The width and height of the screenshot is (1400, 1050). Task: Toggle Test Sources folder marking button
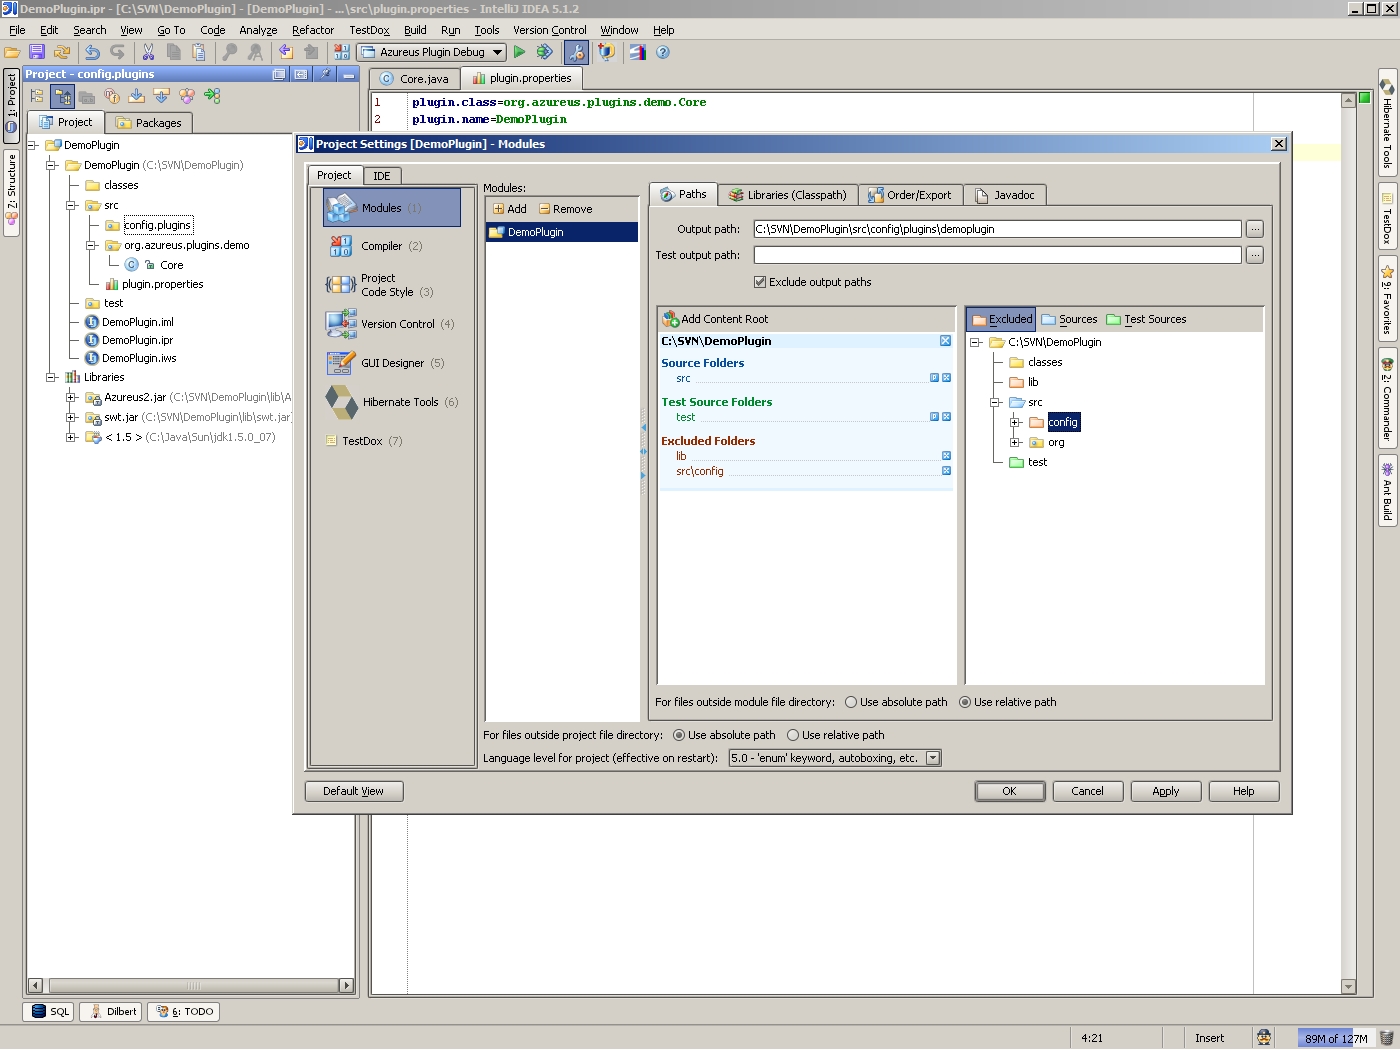click(1146, 319)
